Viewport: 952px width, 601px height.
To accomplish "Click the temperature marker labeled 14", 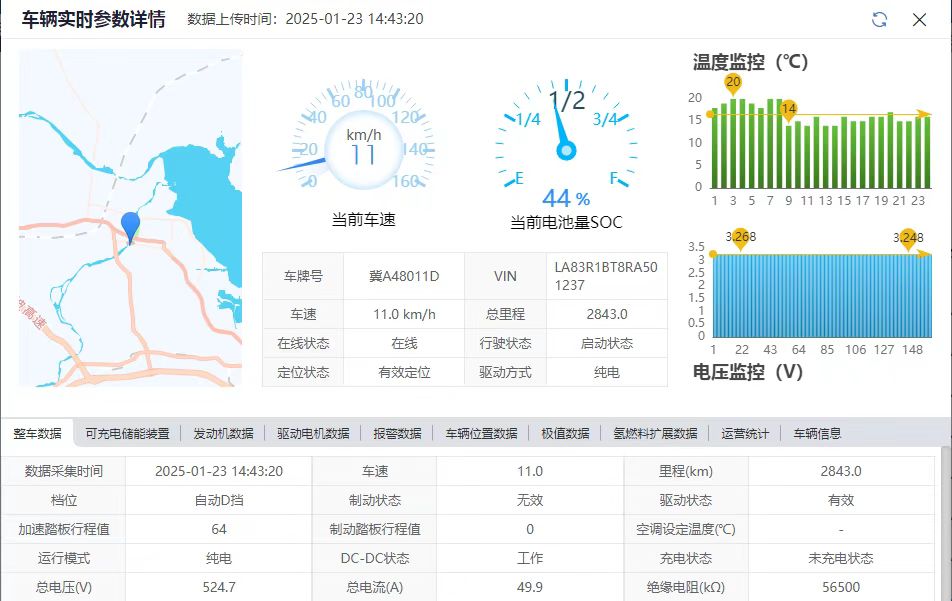I will [x=789, y=109].
